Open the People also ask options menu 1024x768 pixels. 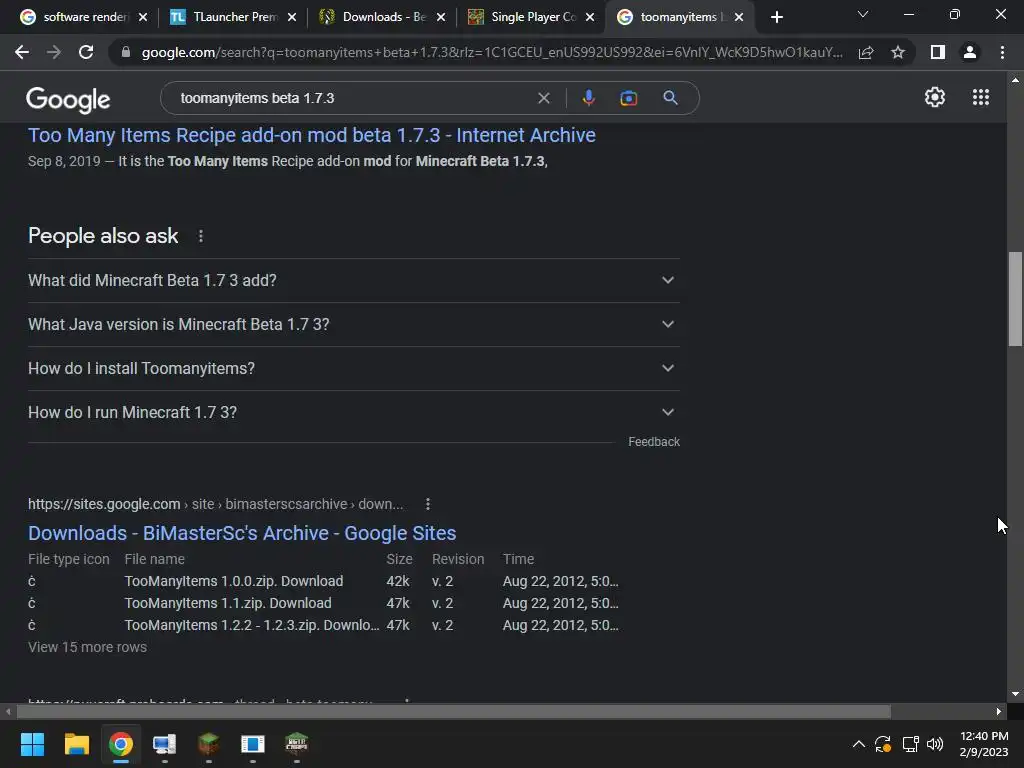(200, 236)
